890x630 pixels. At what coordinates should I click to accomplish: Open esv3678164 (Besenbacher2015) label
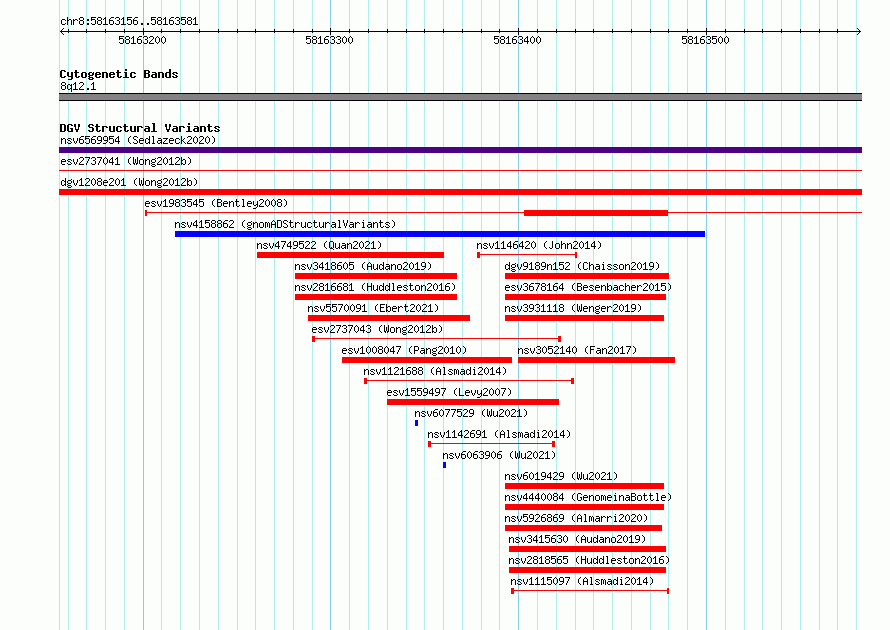[588, 287]
